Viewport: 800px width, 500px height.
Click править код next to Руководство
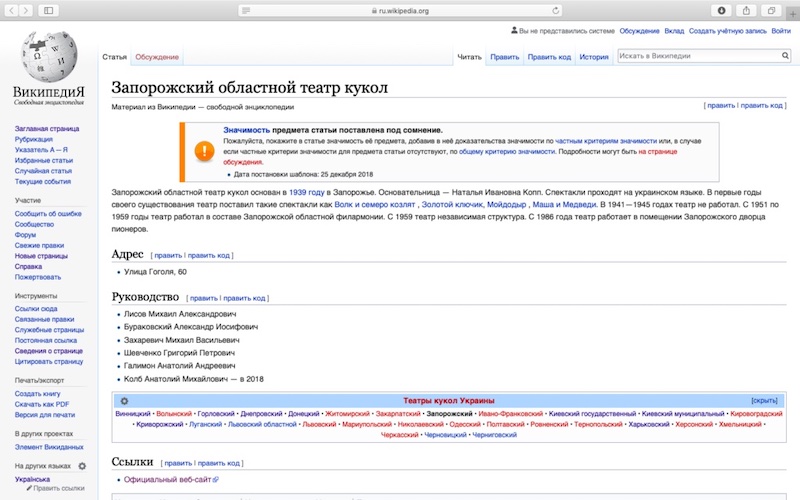pos(244,298)
